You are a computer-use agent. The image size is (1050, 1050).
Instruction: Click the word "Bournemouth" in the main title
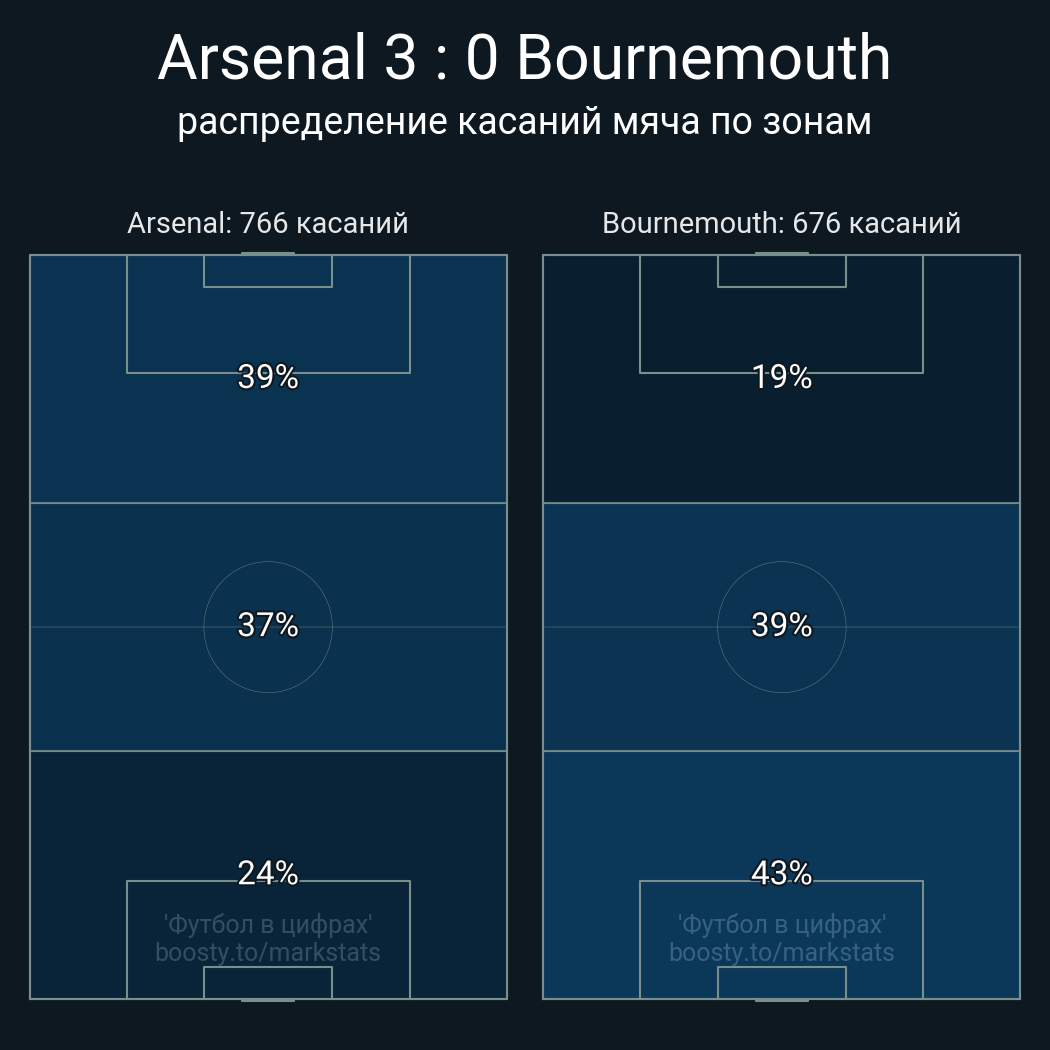[x=704, y=58]
